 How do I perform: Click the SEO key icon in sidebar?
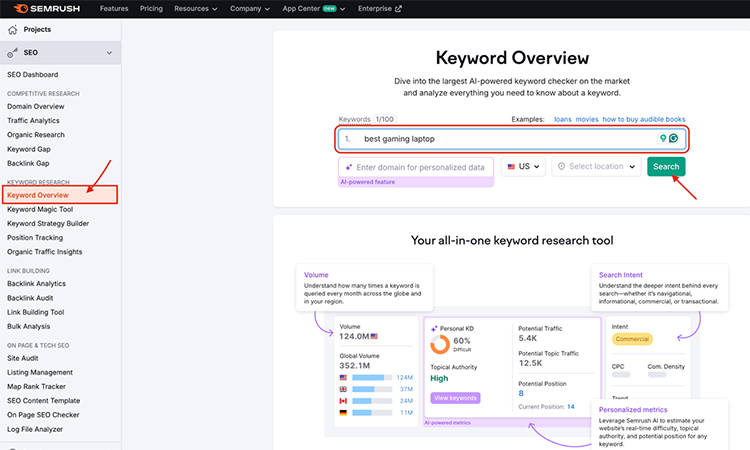12,53
